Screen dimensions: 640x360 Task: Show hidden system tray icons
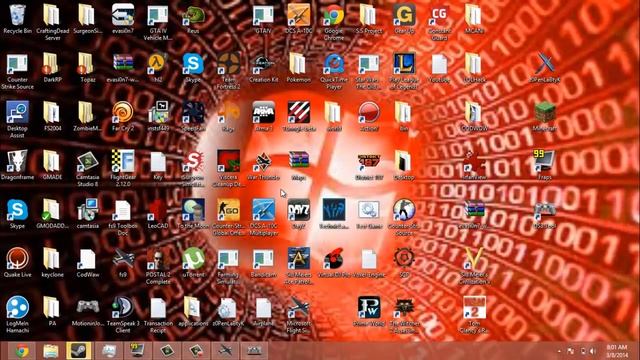pyautogui.click(x=559, y=351)
